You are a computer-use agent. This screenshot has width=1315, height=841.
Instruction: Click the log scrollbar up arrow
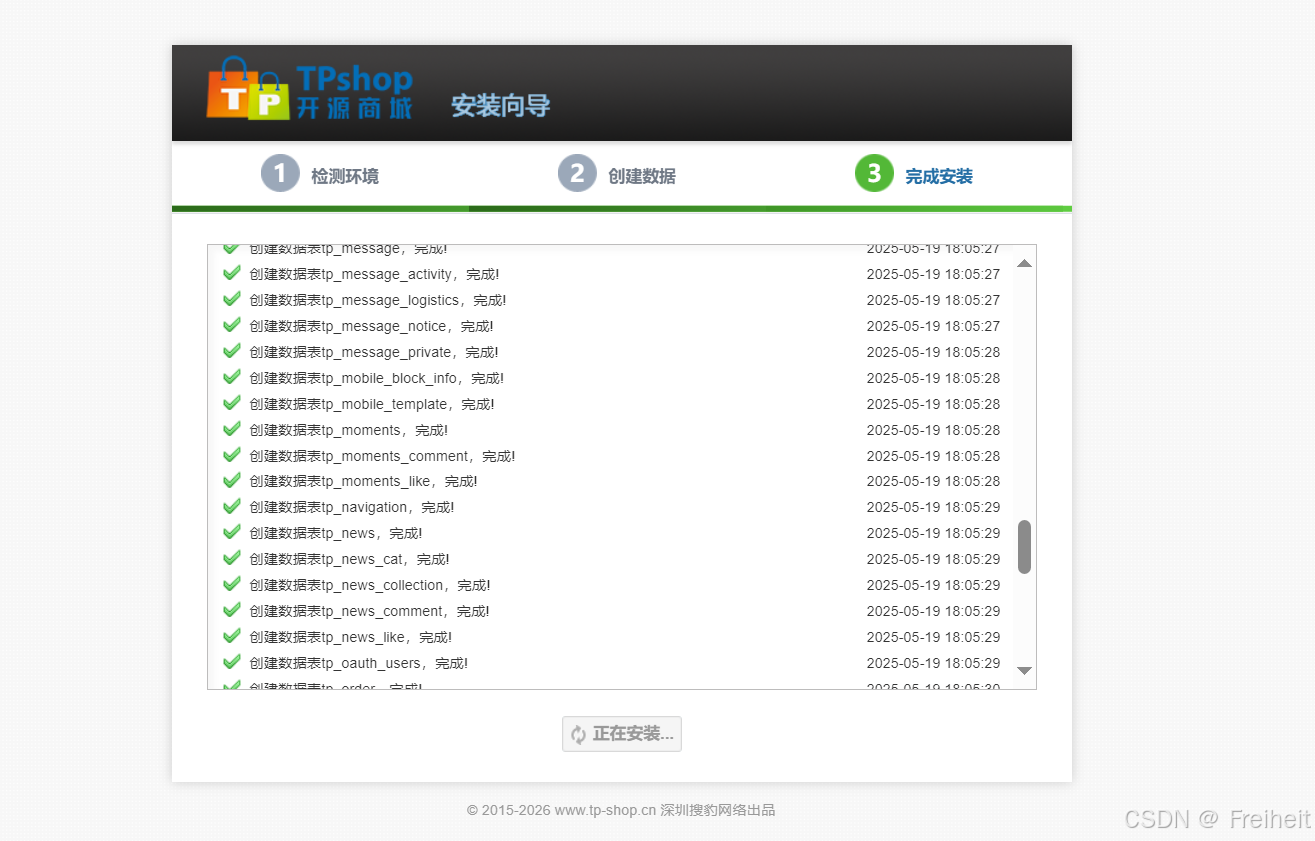(x=1024, y=263)
